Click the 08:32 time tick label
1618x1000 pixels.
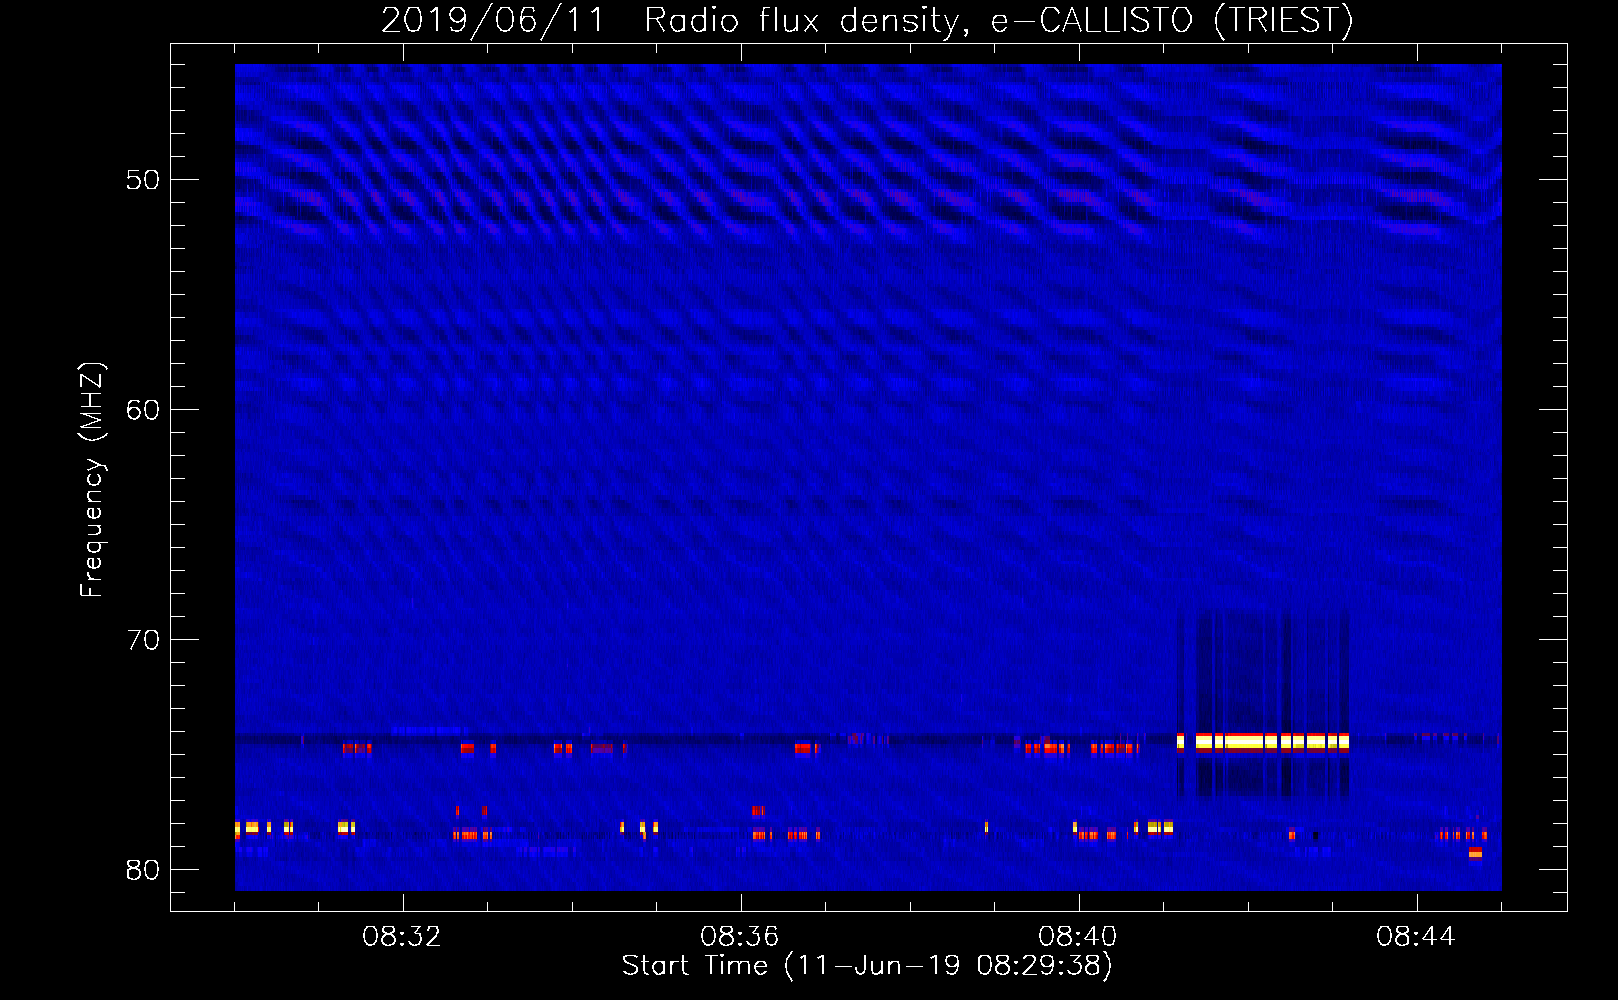402,937
